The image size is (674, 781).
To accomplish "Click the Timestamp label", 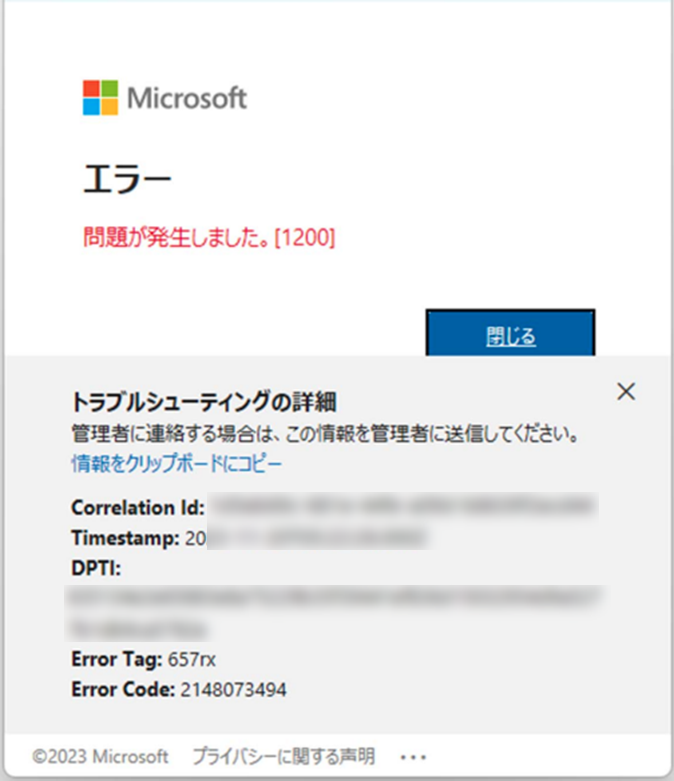I will pos(126,538).
